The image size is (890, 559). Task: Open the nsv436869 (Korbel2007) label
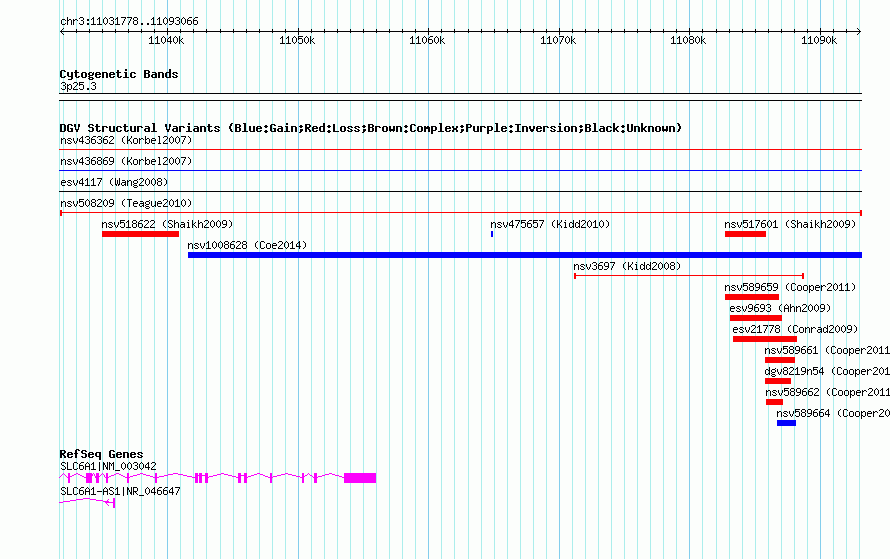pos(126,161)
